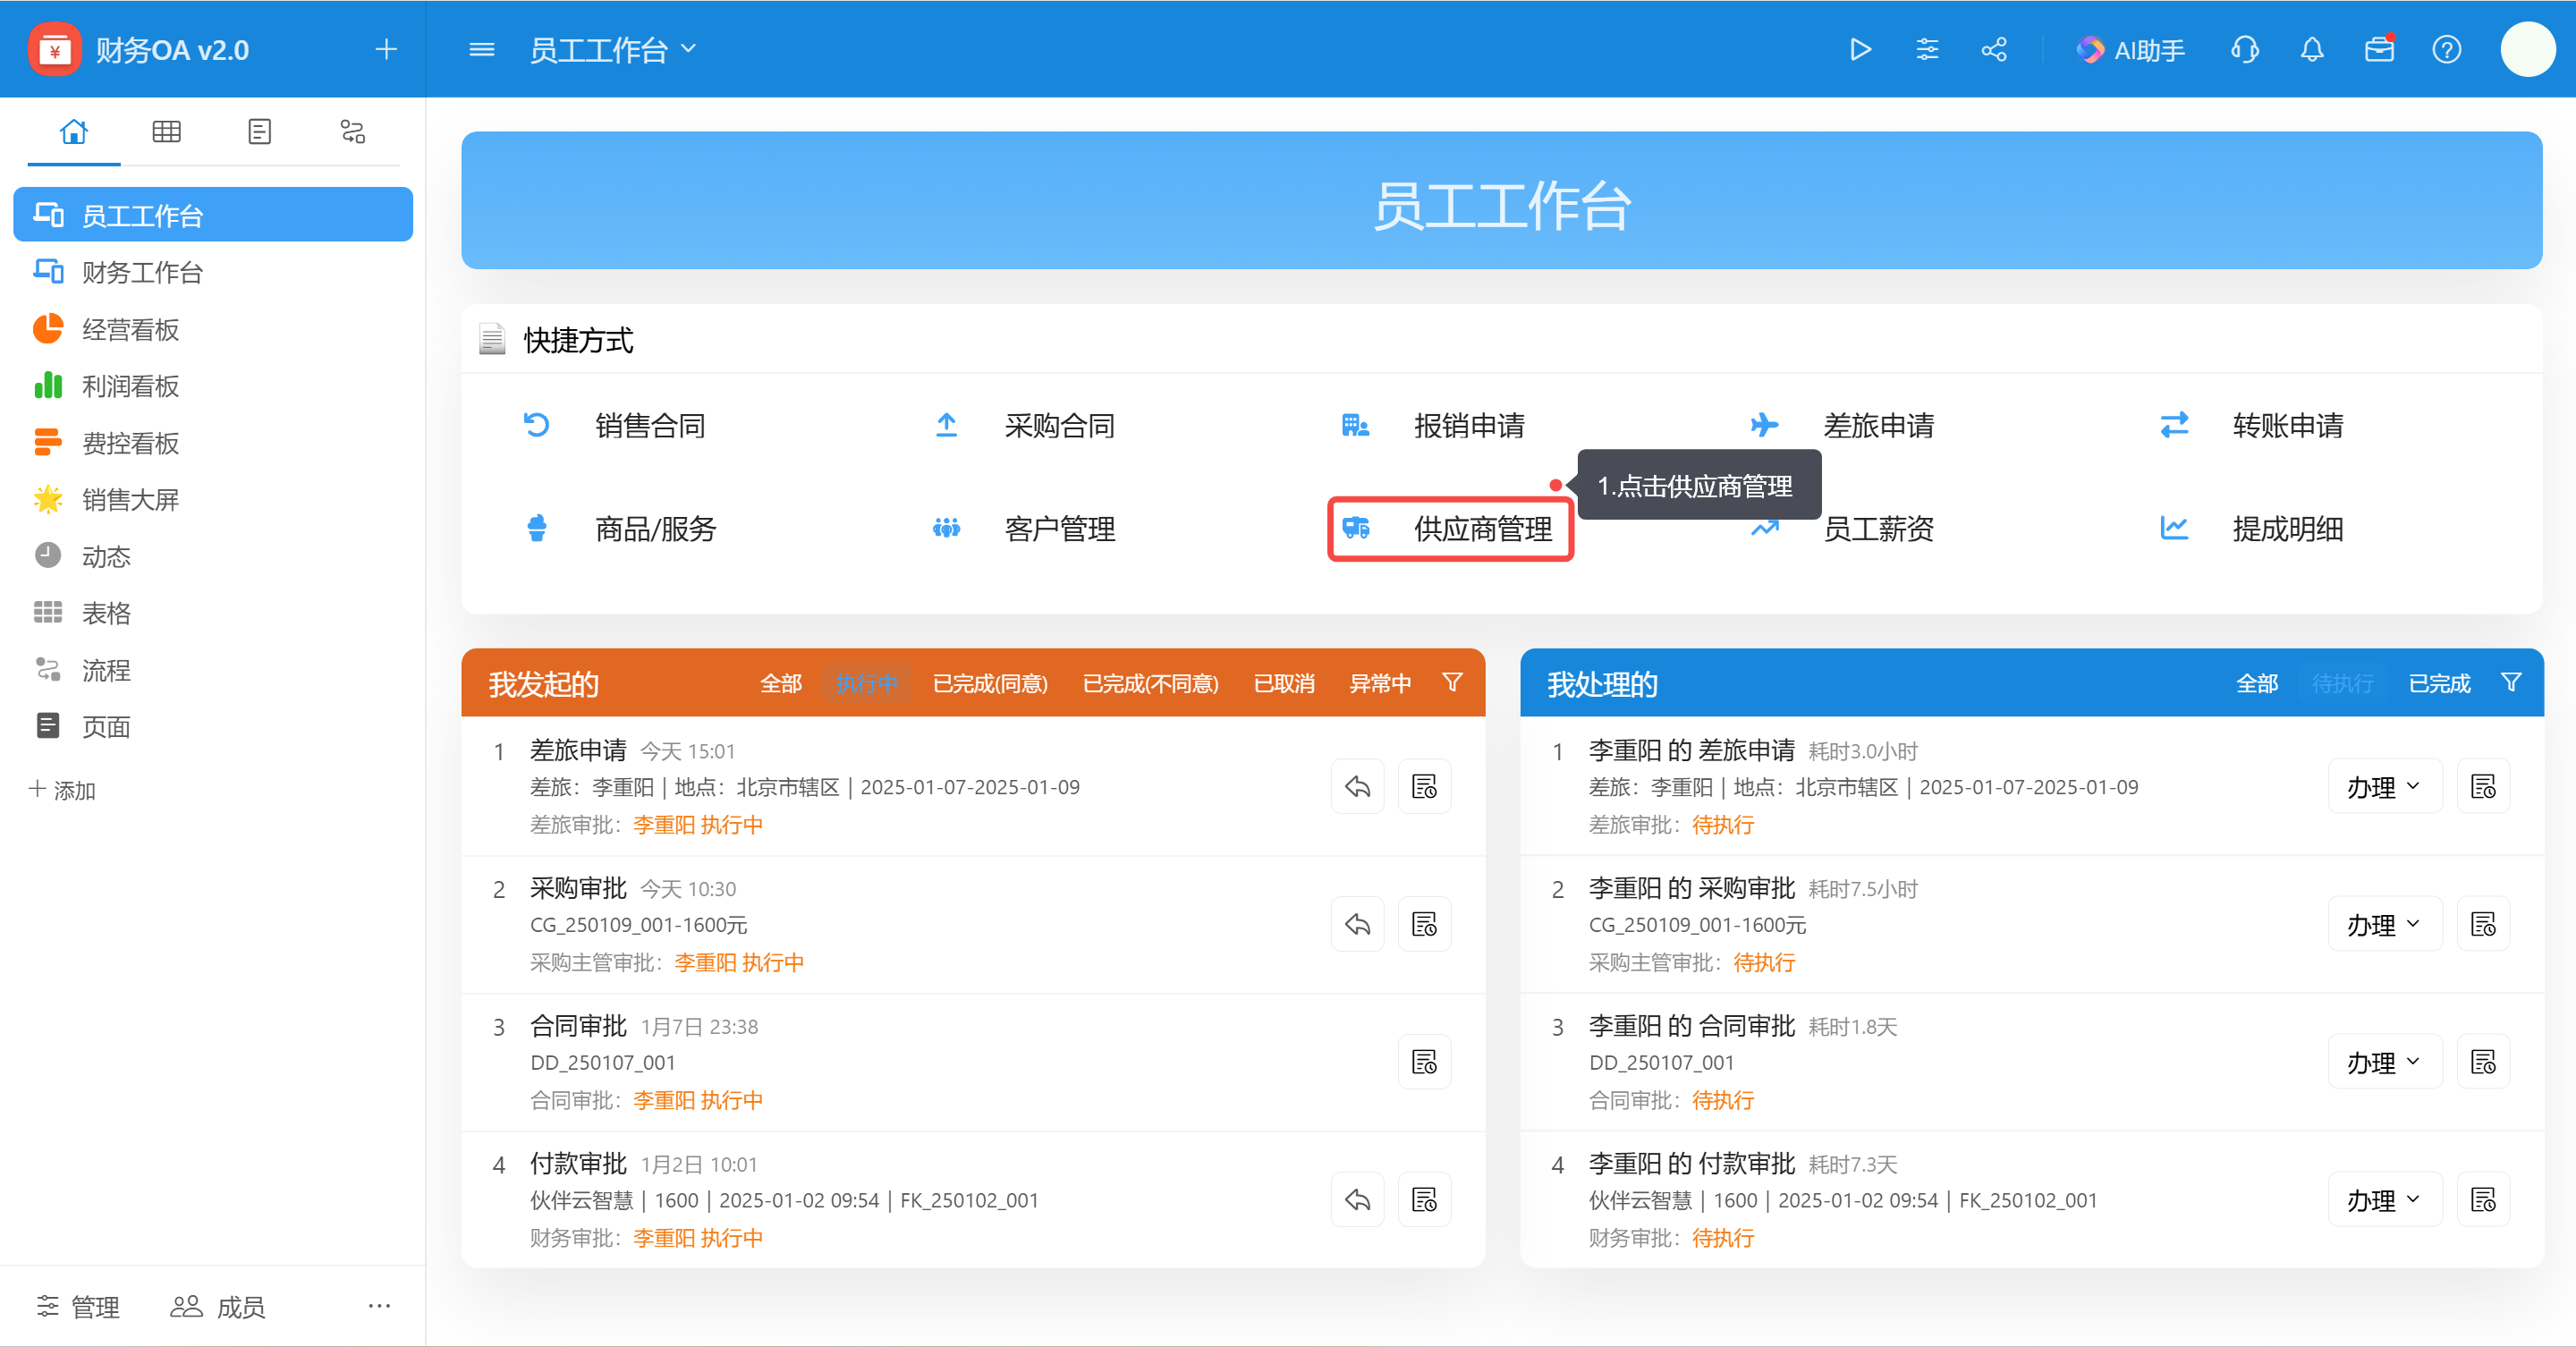Click the inbox icon with red dot
The image size is (2576, 1347).
pyautogui.click(x=2379, y=49)
